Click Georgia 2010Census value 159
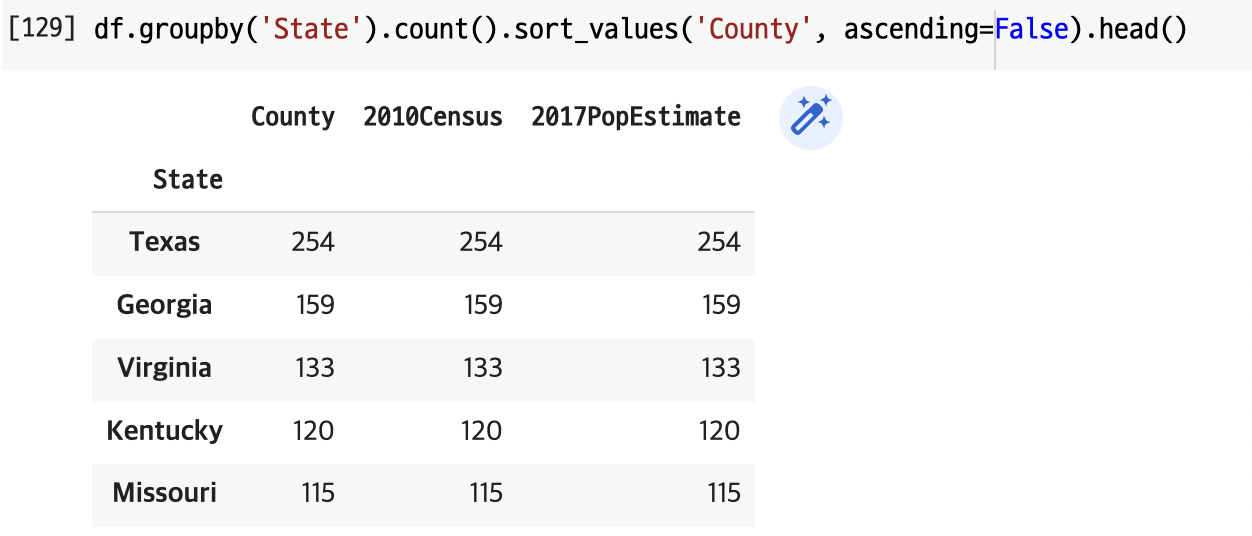The height and width of the screenshot is (536, 1252). (482, 305)
